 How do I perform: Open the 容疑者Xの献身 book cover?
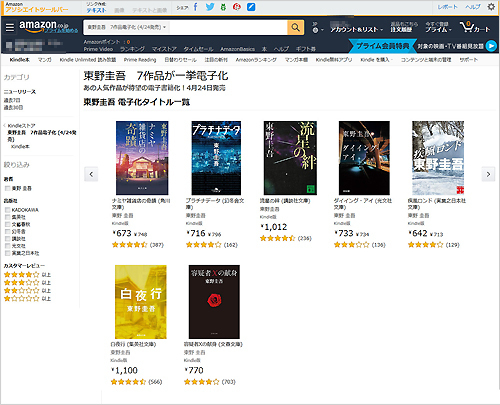(x=214, y=302)
